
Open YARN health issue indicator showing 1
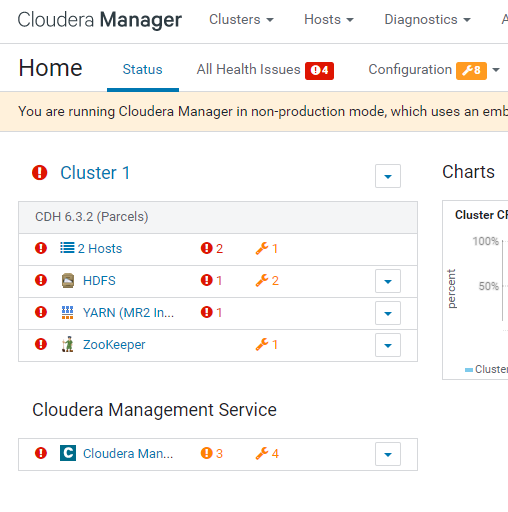click(211, 312)
